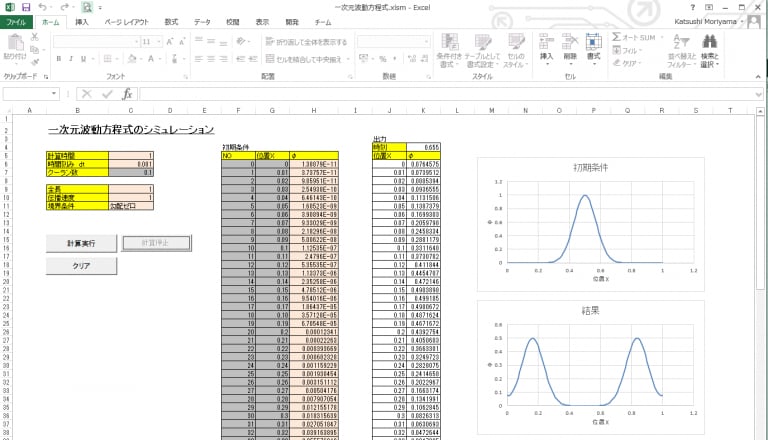Viewport: 768px width, 440px height.
Task: Click inside the formula bar input
Action: pyautogui.click(x=447, y=94)
